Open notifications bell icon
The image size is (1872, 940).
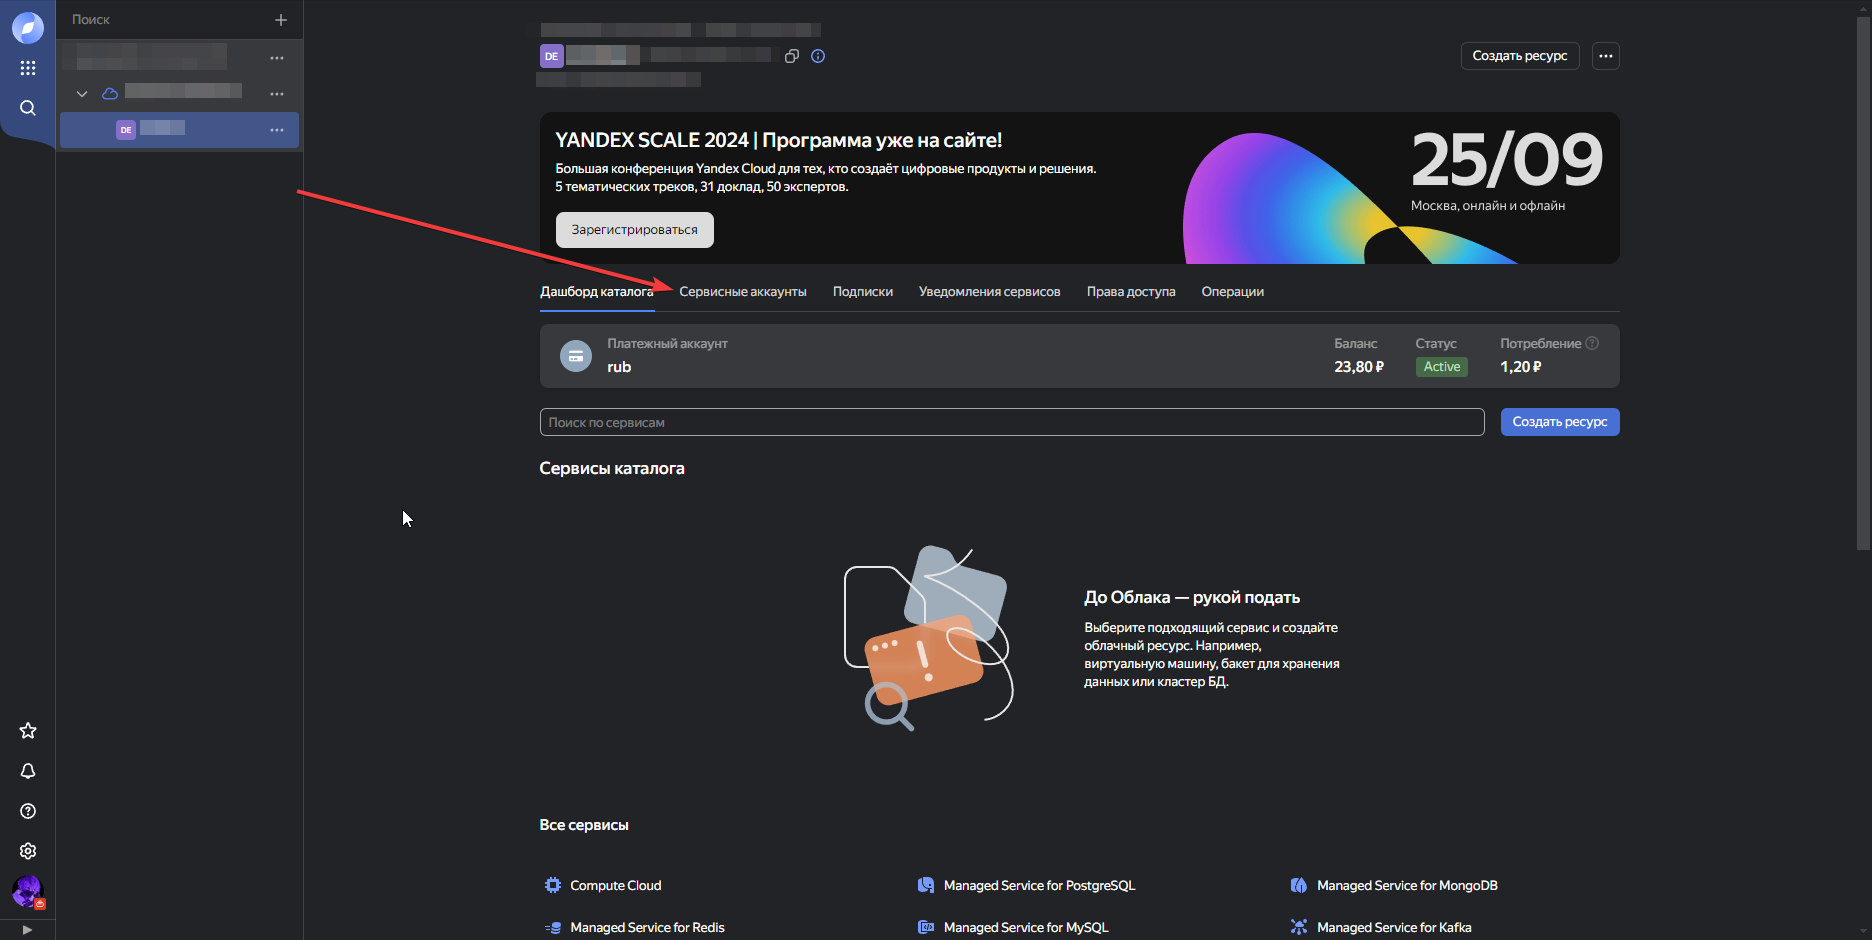click(28, 771)
